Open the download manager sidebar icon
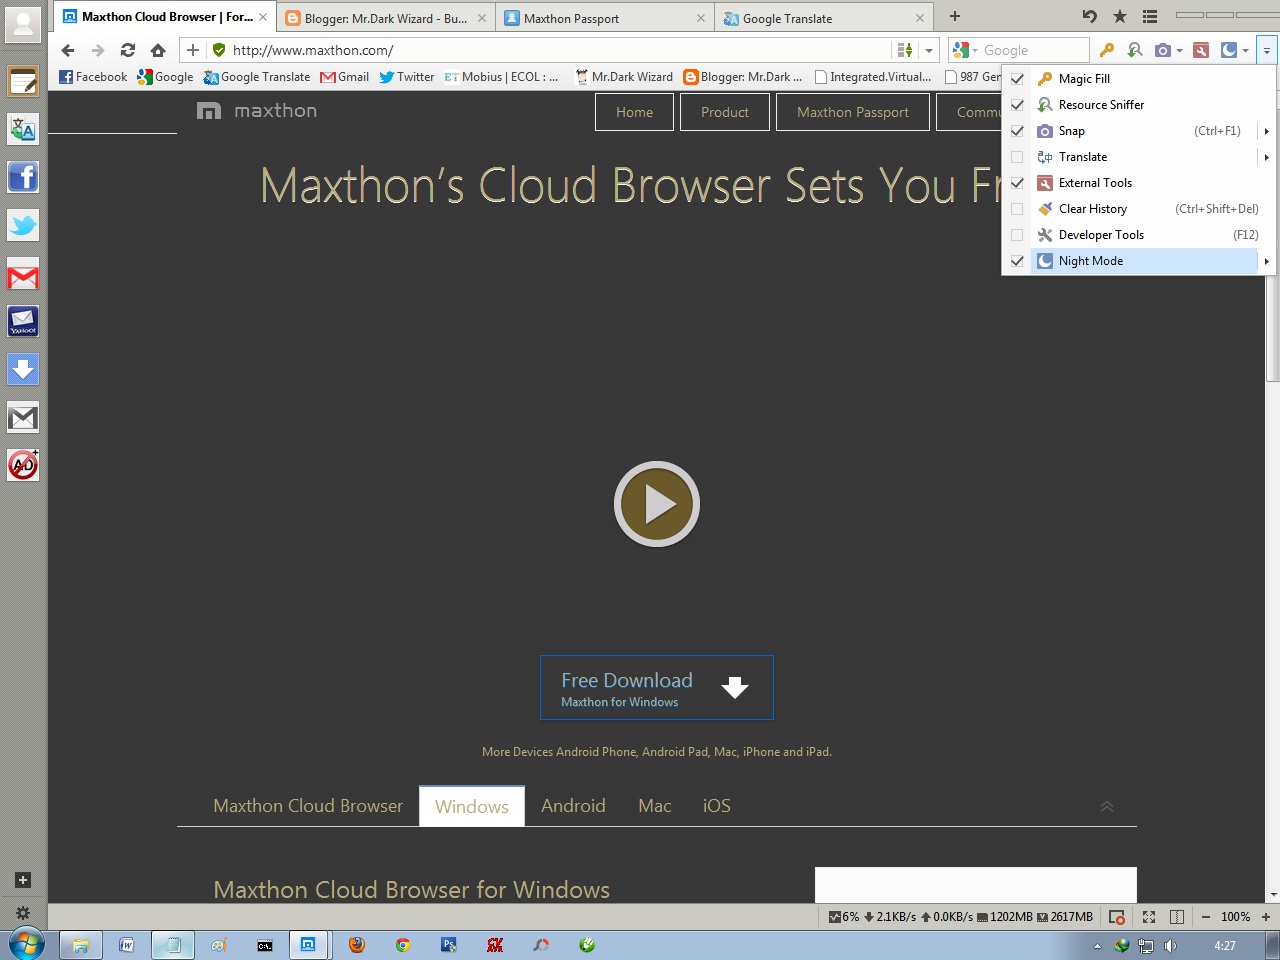This screenshot has height=960, width=1280. (x=23, y=369)
